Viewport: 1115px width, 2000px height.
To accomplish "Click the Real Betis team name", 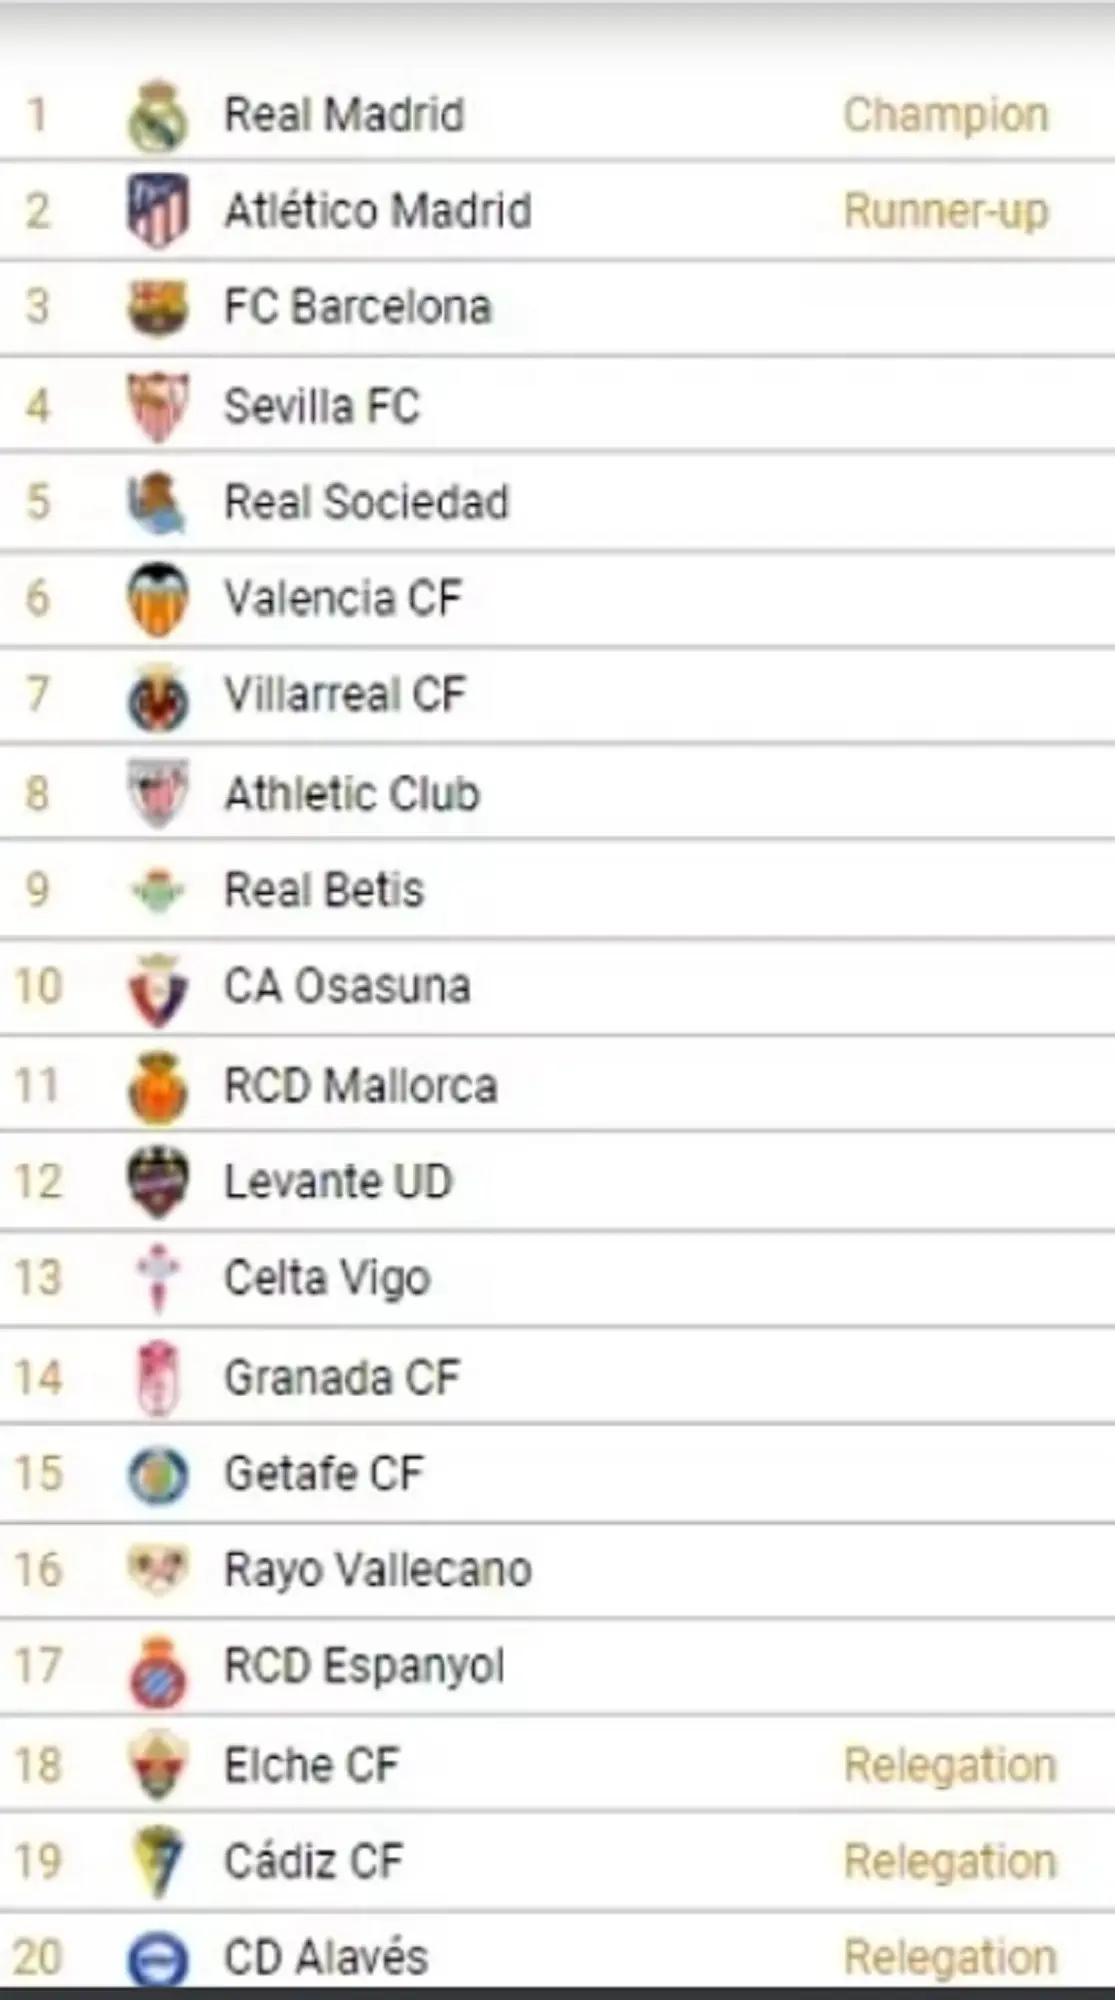I will 324,890.
